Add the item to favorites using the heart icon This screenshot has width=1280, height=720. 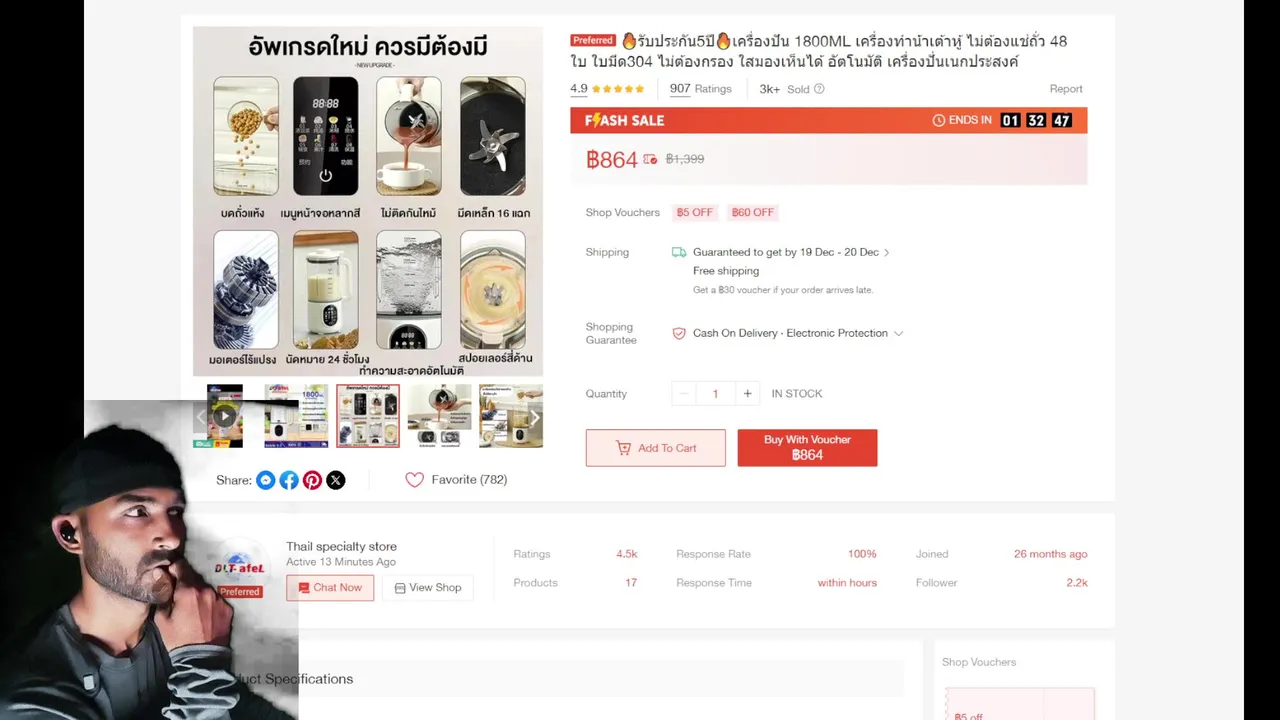point(414,480)
